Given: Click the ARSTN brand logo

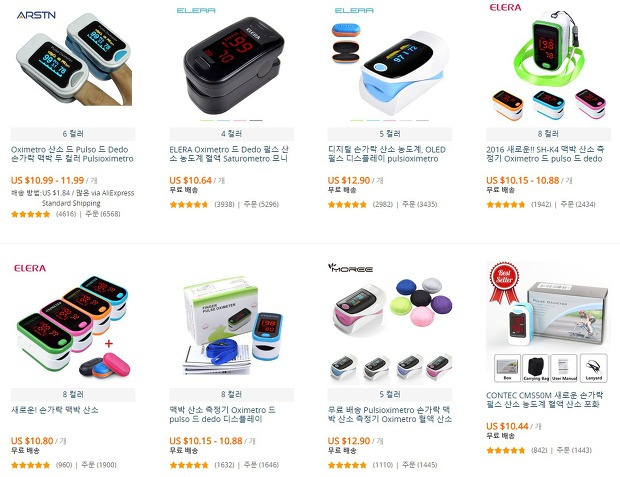Looking at the screenshot, I should (36, 15).
